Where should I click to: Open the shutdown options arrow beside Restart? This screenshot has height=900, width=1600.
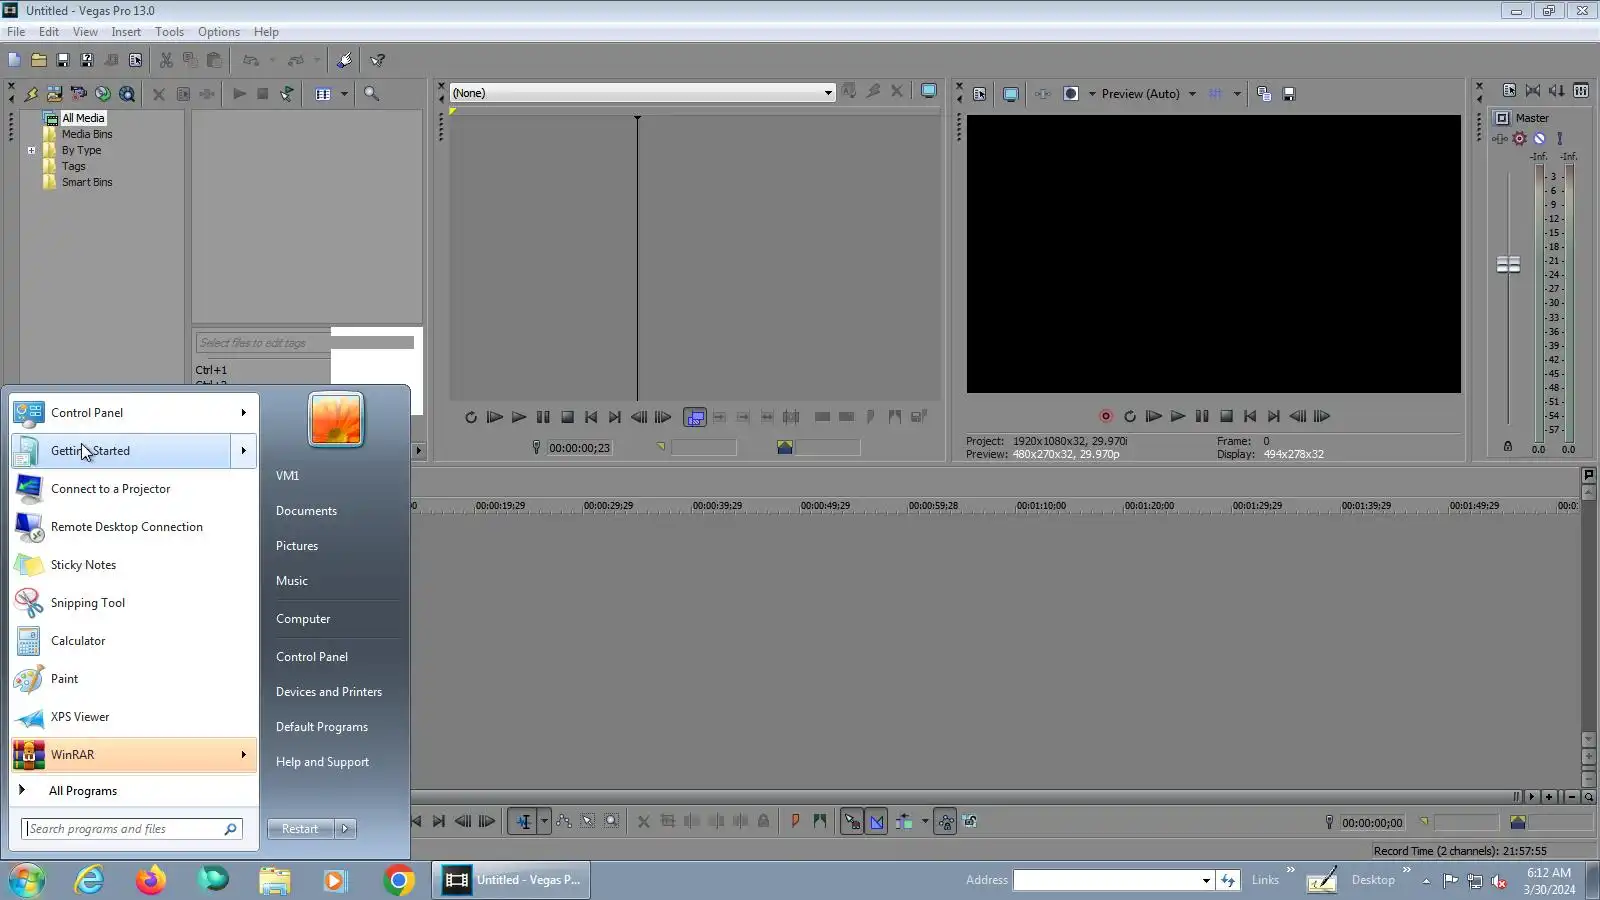[x=346, y=829]
